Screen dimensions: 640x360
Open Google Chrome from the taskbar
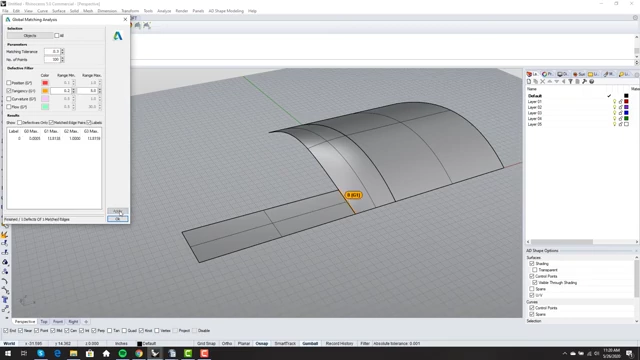[x=139, y=353]
